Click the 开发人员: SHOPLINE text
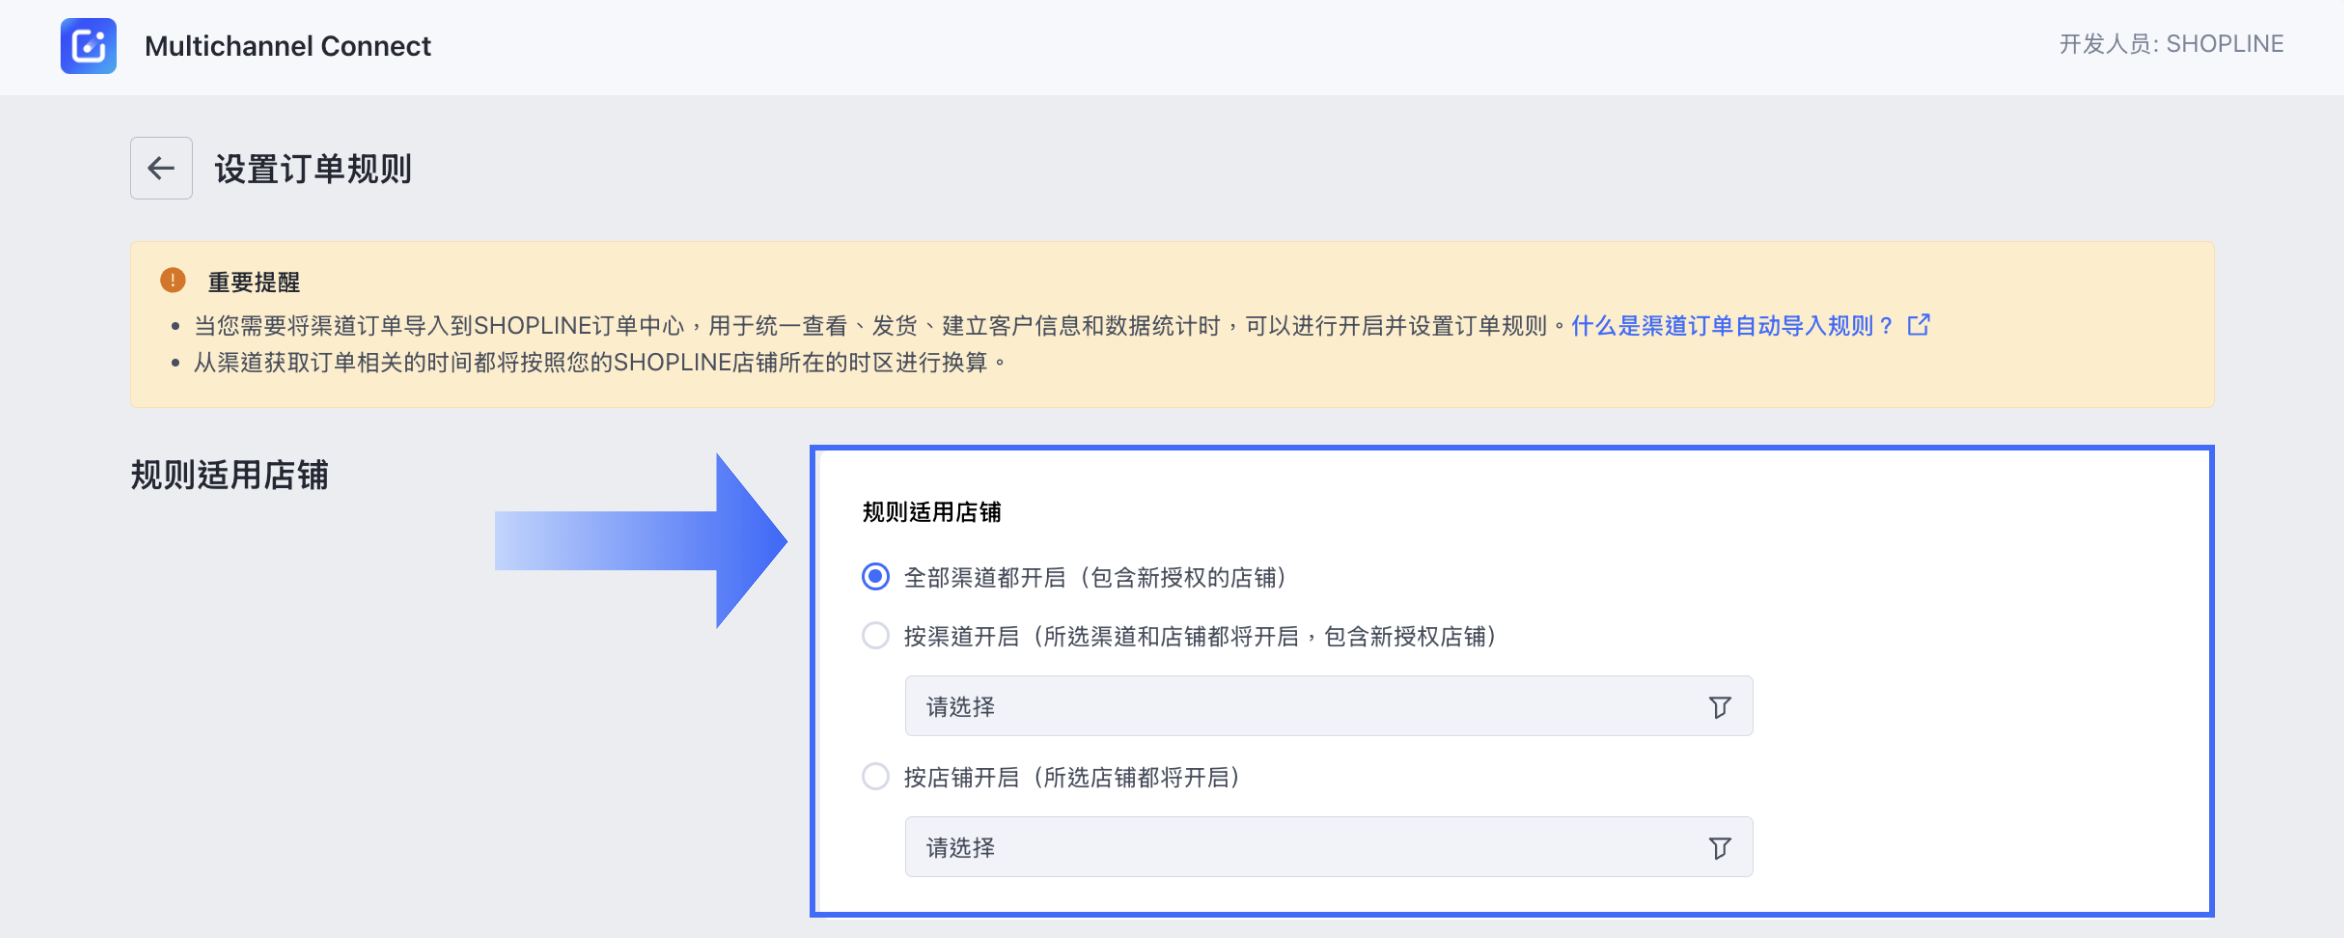 [2170, 44]
